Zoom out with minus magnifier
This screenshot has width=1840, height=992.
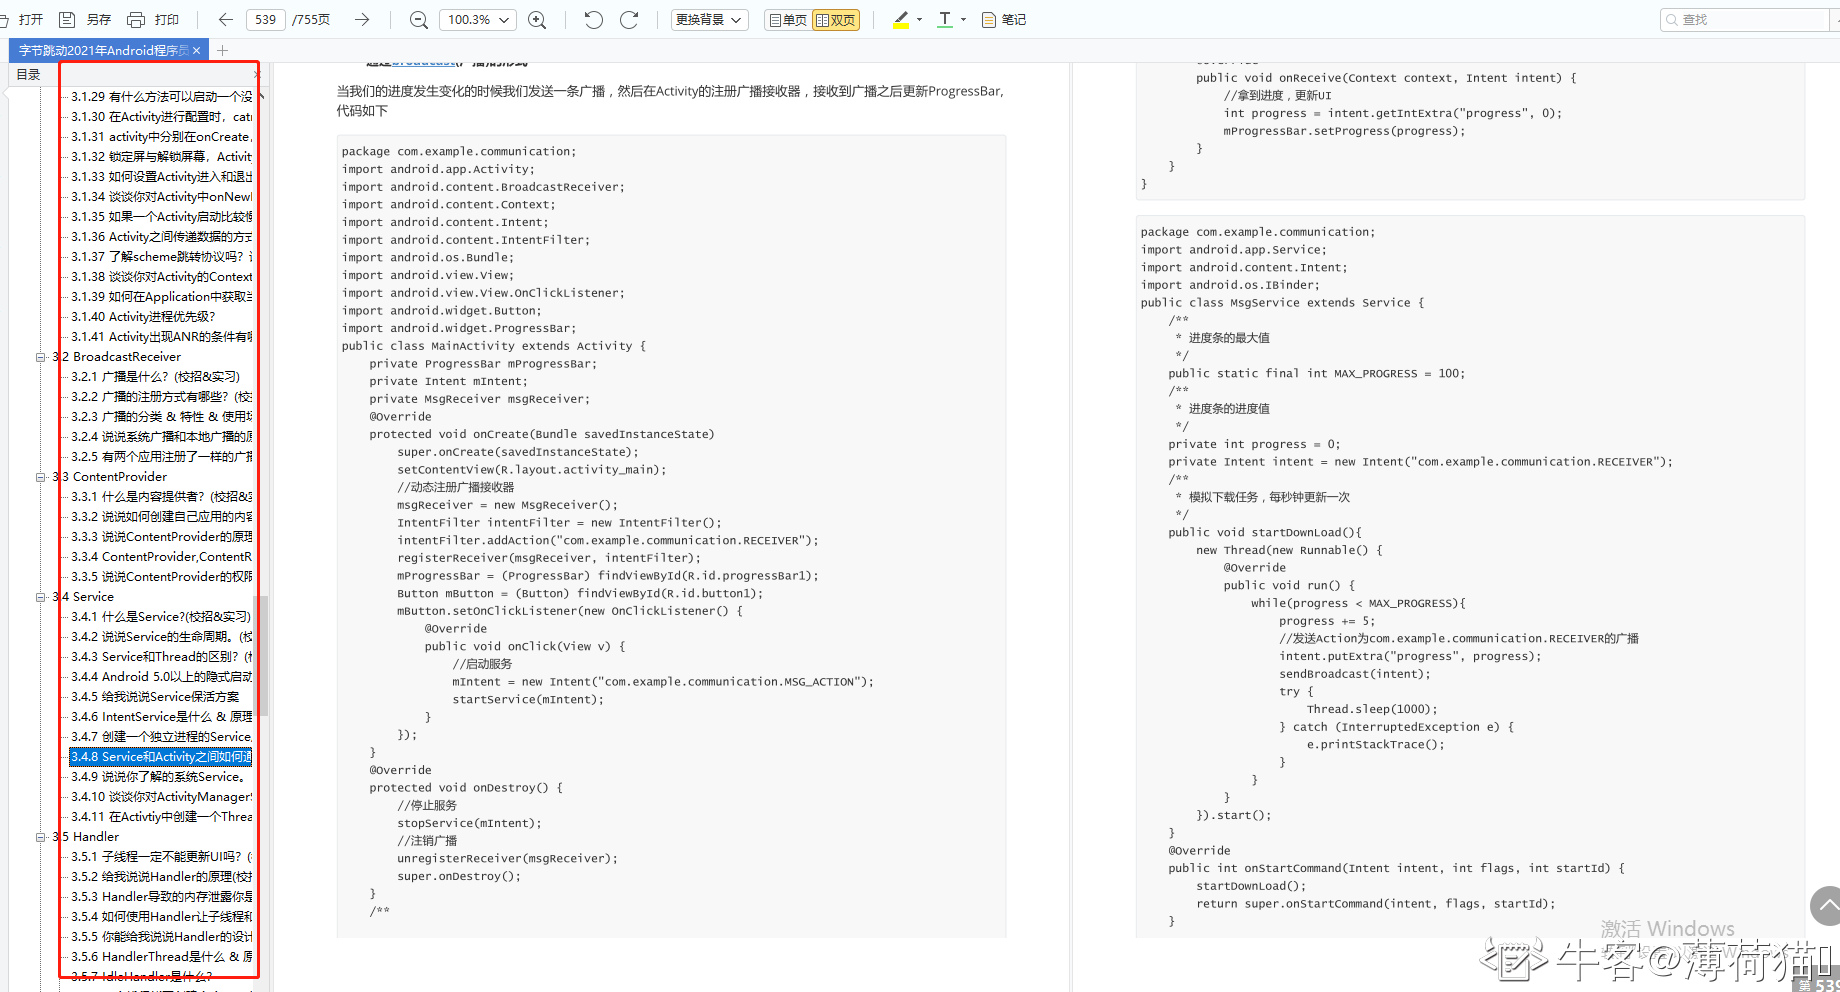(x=419, y=19)
